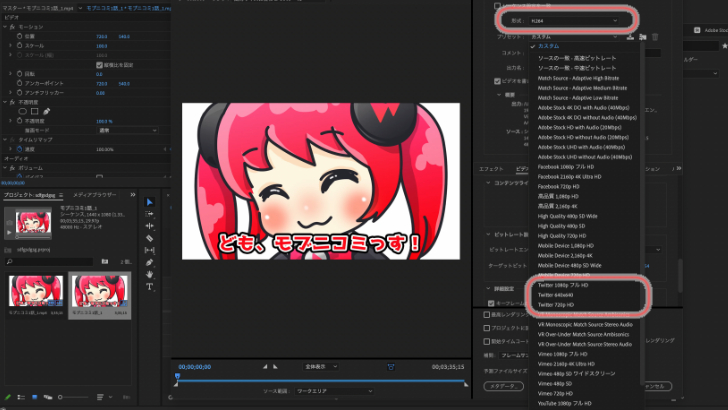Select the Selection arrow tool
The height and width of the screenshot is (410, 728).
pos(150,202)
